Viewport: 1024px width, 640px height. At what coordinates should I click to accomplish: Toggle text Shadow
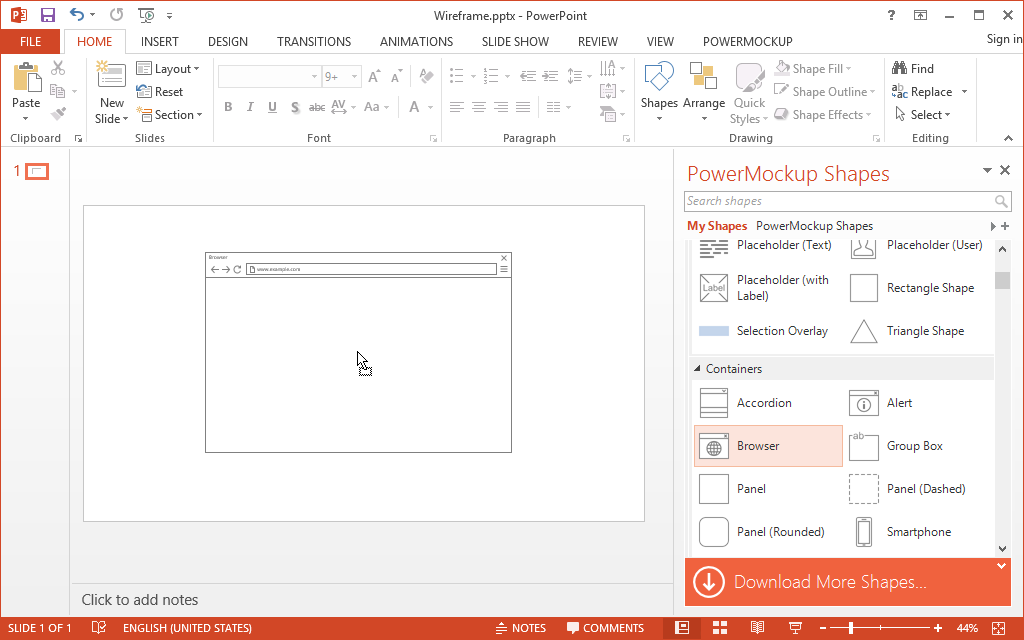[295, 107]
